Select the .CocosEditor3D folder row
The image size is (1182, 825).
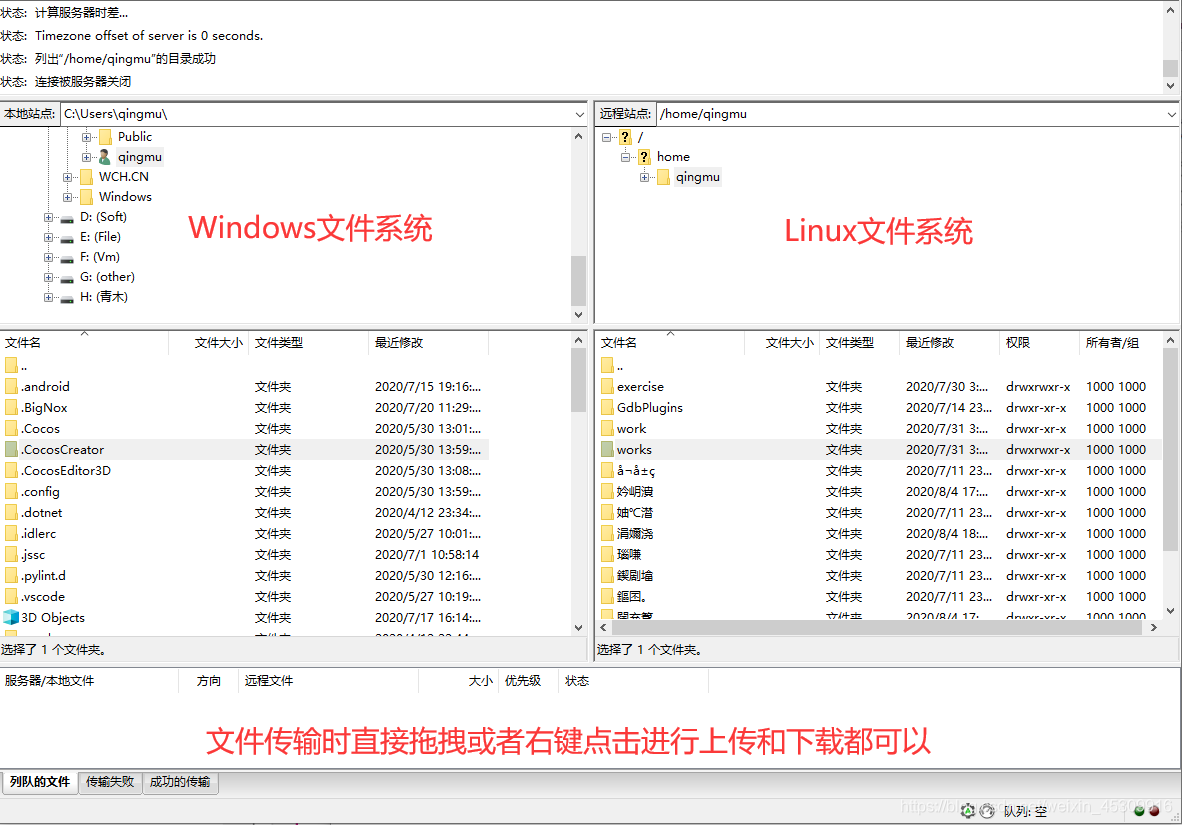point(244,471)
